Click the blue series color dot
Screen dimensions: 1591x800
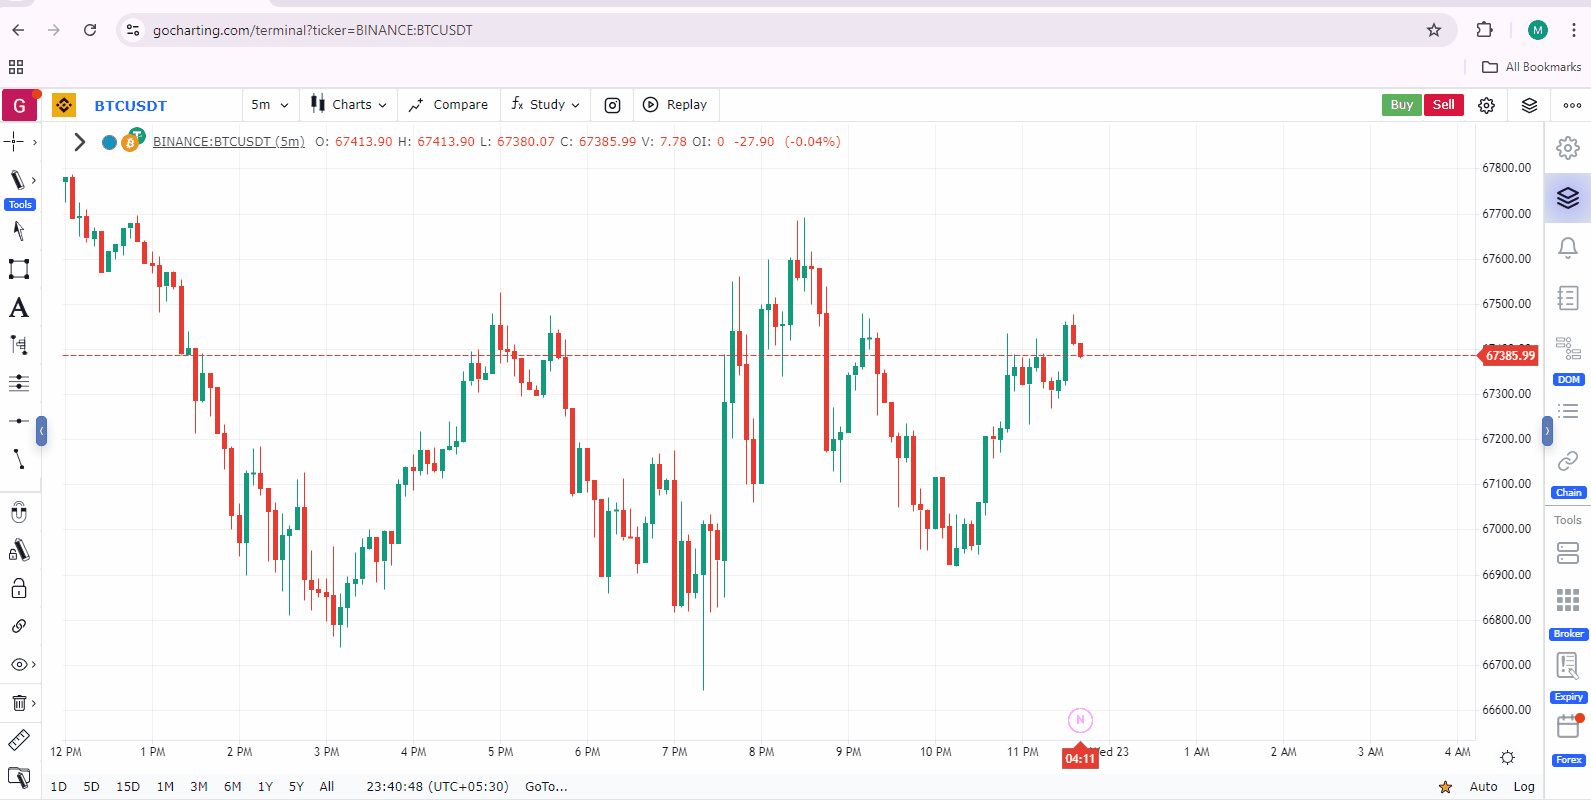pyautogui.click(x=110, y=142)
